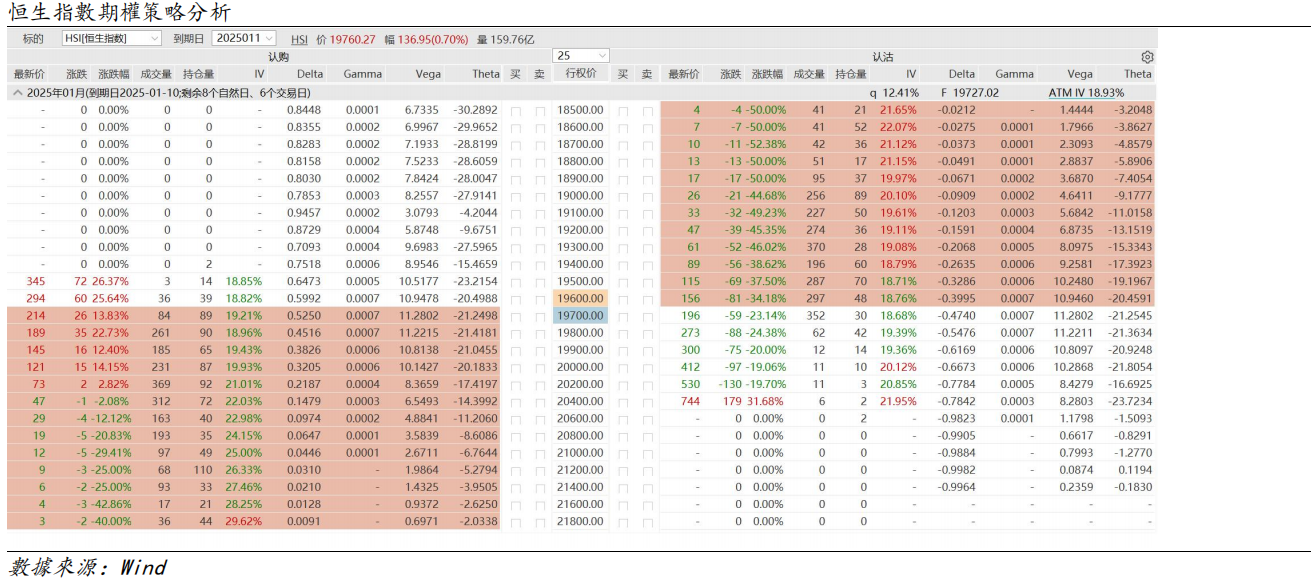Click call latest price 345
The height and width of the screenshot is (583, 1316).
pos(36,281)
